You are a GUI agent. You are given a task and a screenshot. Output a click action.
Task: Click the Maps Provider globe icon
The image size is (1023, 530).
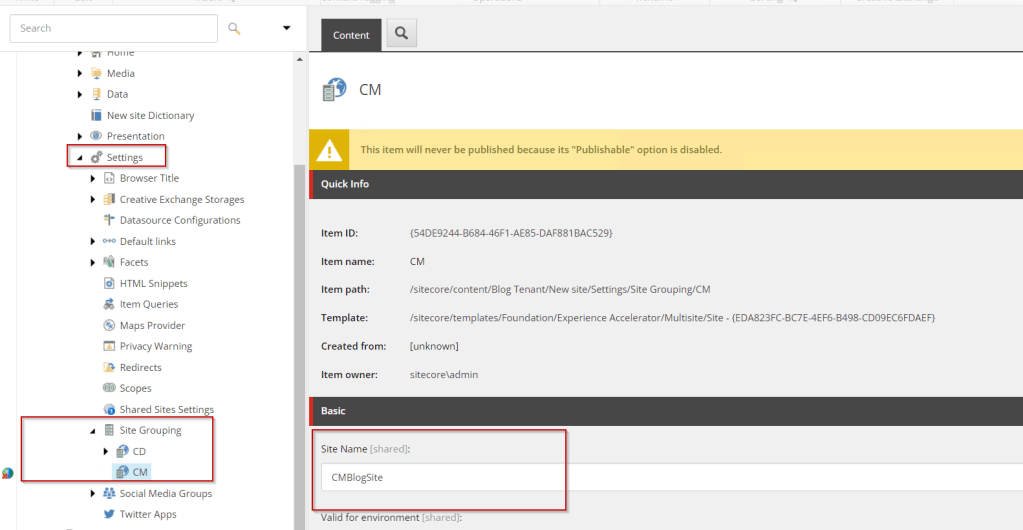point(109,325)
